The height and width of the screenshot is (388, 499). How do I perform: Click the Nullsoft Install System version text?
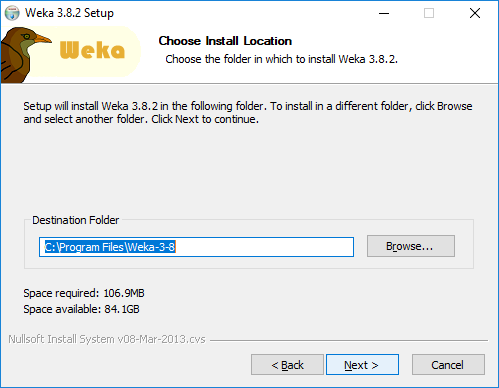pyautogui.click(x=107, y=339)
